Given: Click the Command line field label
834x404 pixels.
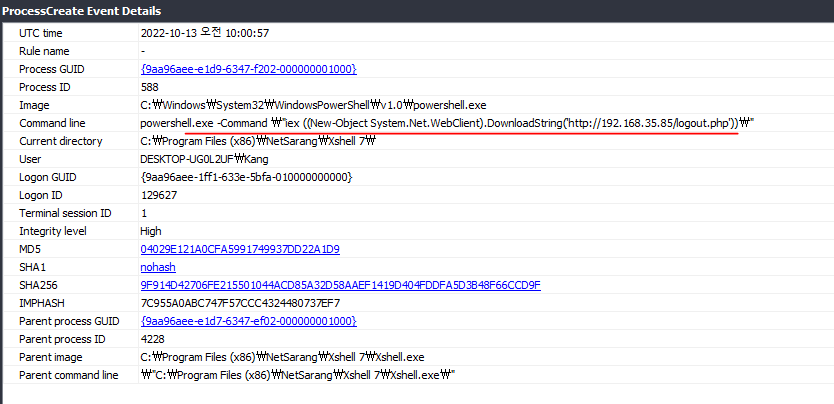Looking at the screenshot, I should point(52,123).
